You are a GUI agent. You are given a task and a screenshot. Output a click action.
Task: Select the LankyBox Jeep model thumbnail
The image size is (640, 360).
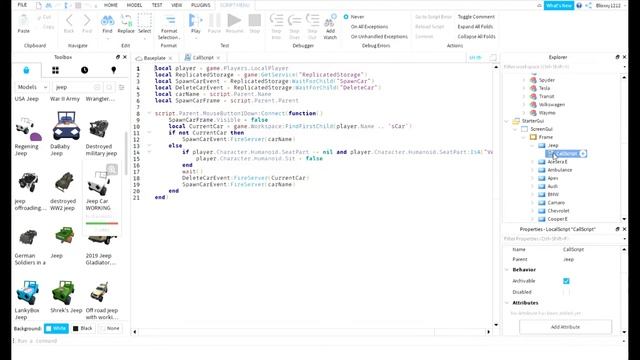[x=27, y=293]
